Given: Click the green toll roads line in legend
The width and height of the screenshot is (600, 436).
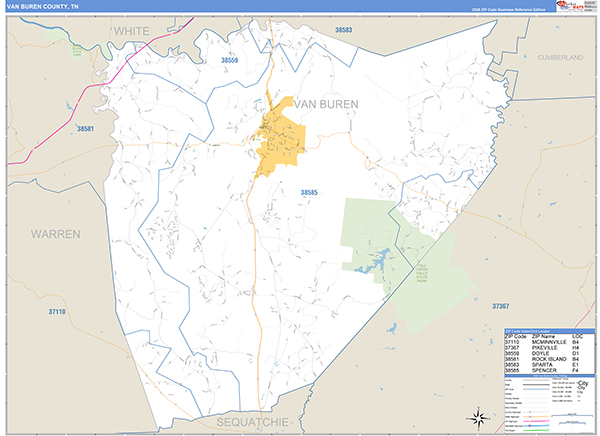Looking at the screenshot, I should pyautogui.click(x=536, y=430).
